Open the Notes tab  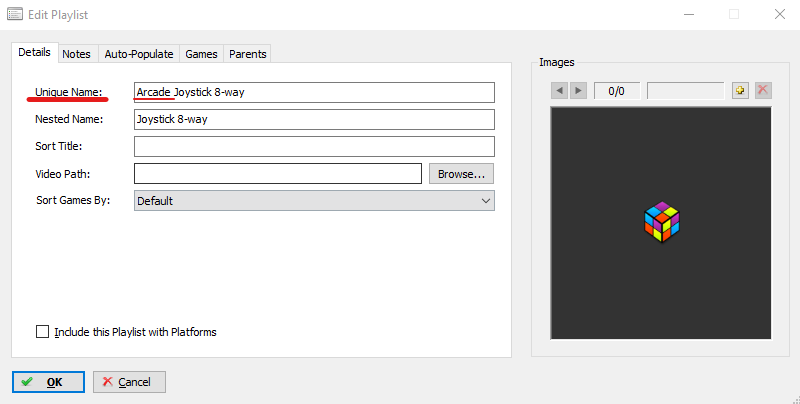coord(77,54)
